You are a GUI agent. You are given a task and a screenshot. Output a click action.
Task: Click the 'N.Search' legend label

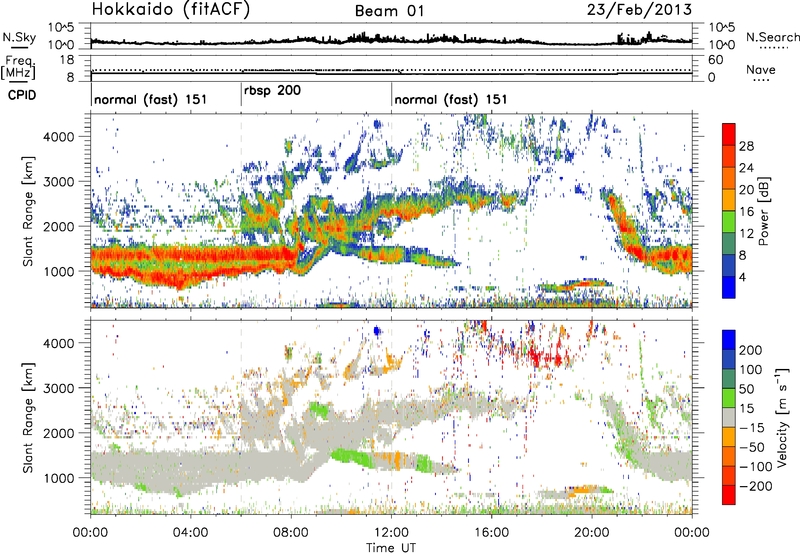tap(772, 37)
